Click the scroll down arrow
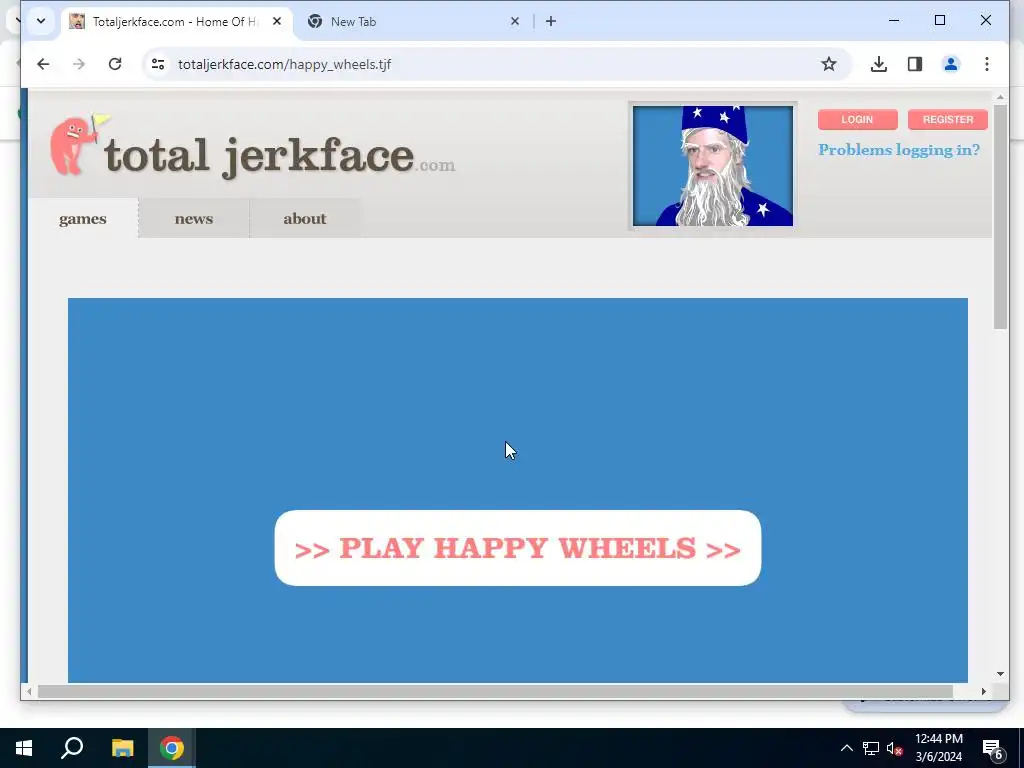The width and height of the screenshot is (1024, 768). click(x=1000, y=673)
